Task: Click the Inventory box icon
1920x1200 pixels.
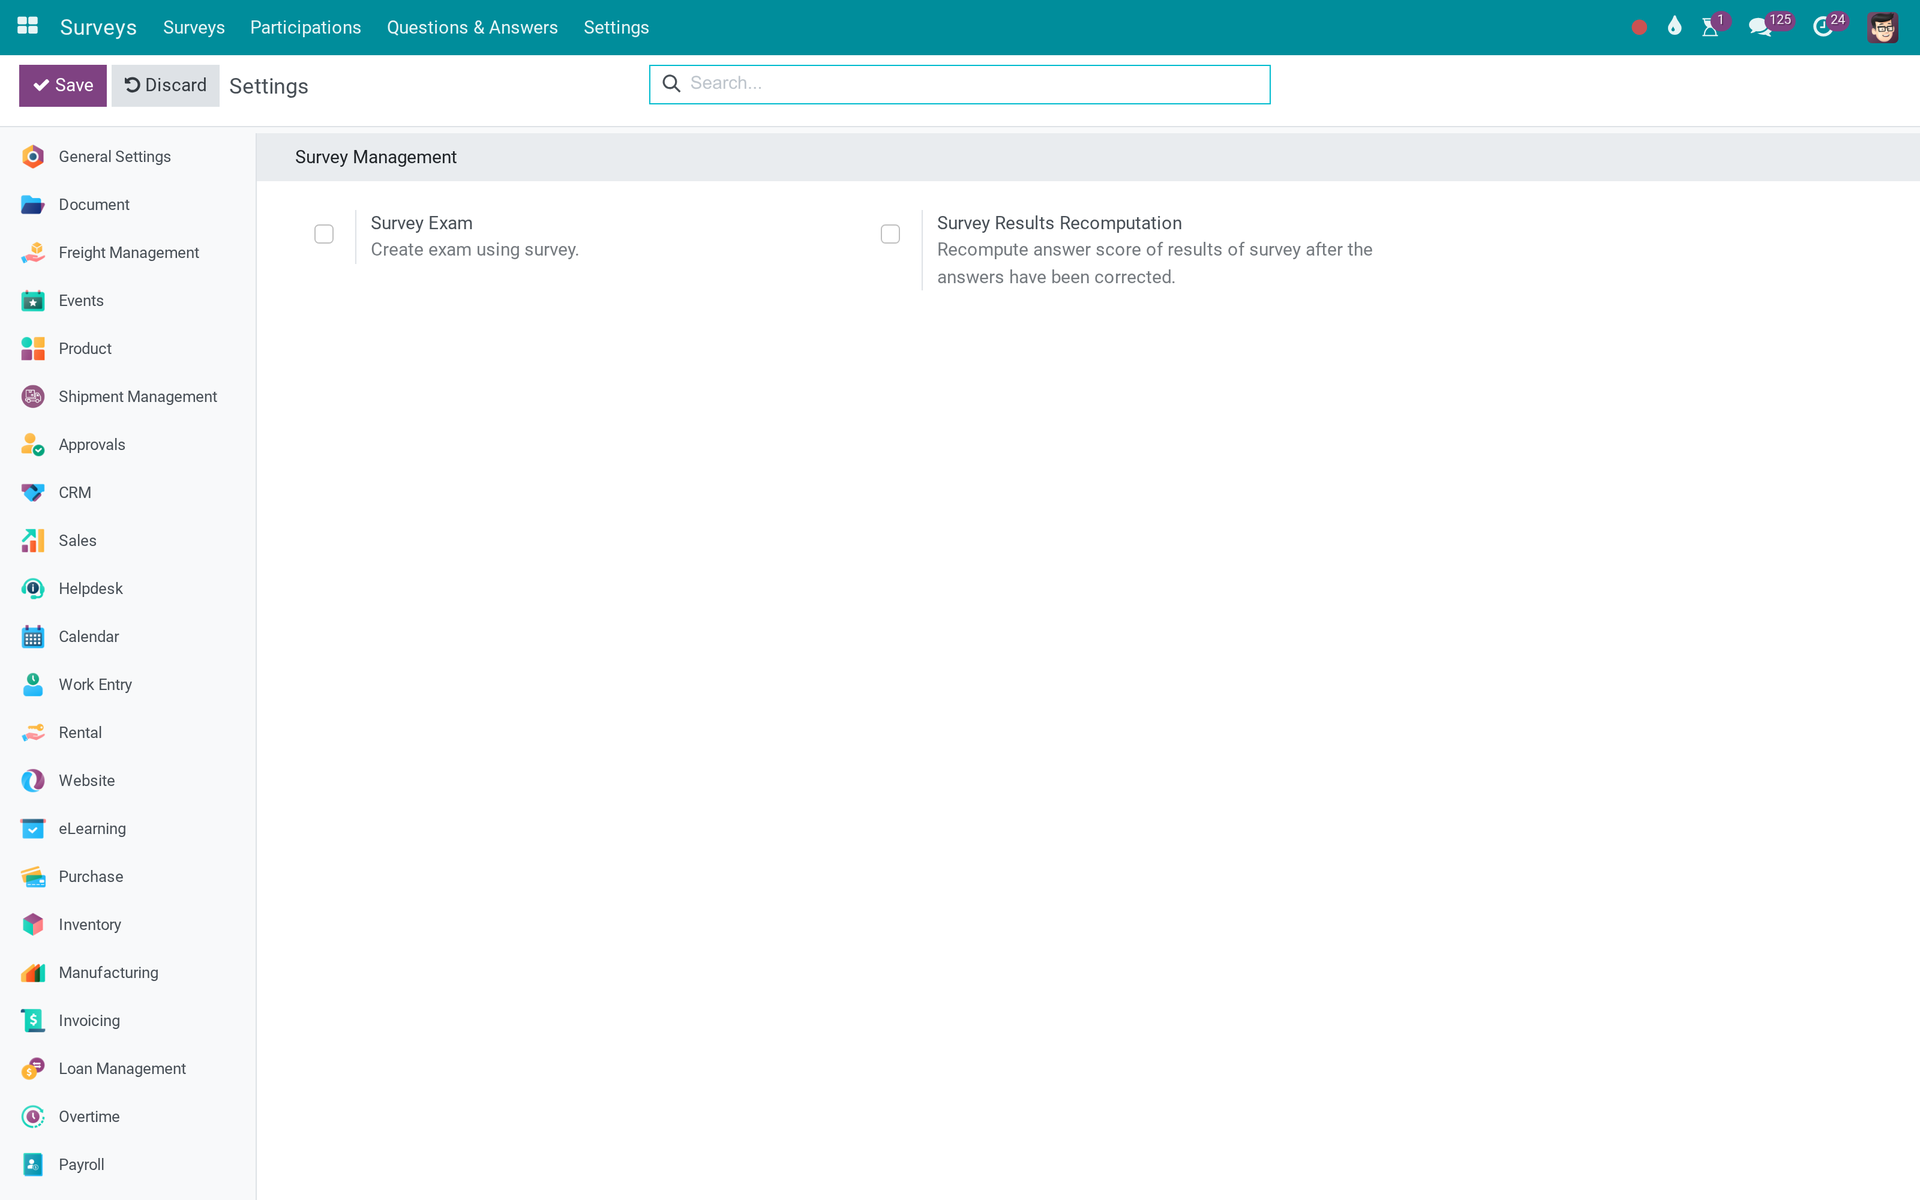Action: (33, 924)
